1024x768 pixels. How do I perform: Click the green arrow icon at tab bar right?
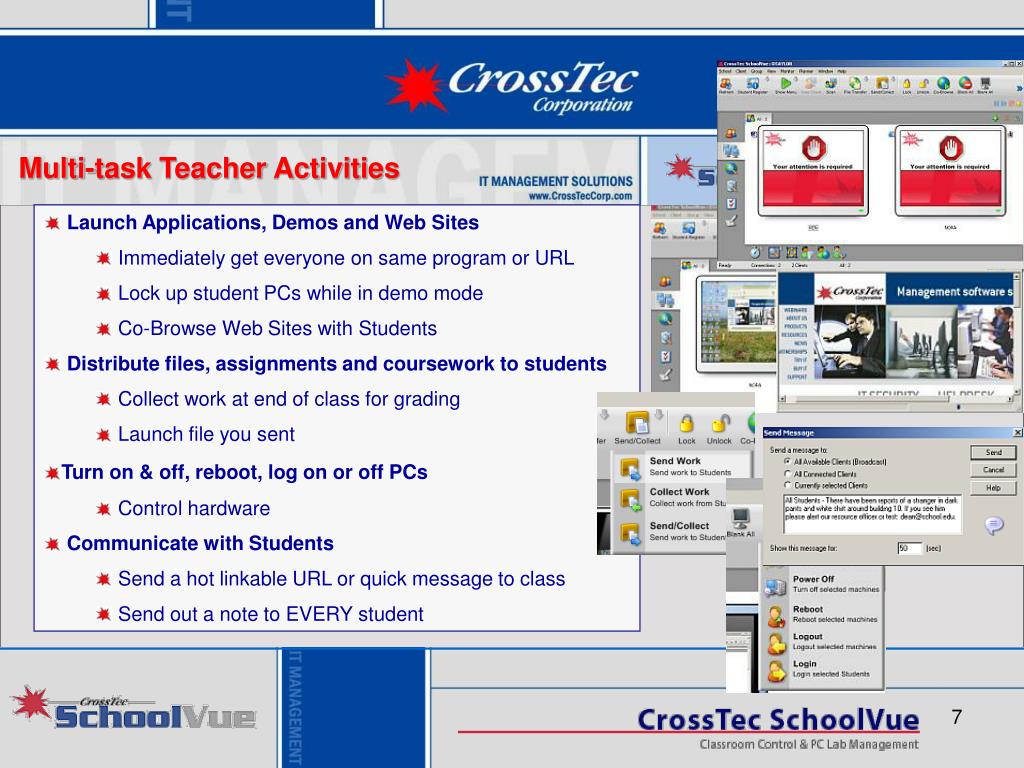click(x=995, y=118)
